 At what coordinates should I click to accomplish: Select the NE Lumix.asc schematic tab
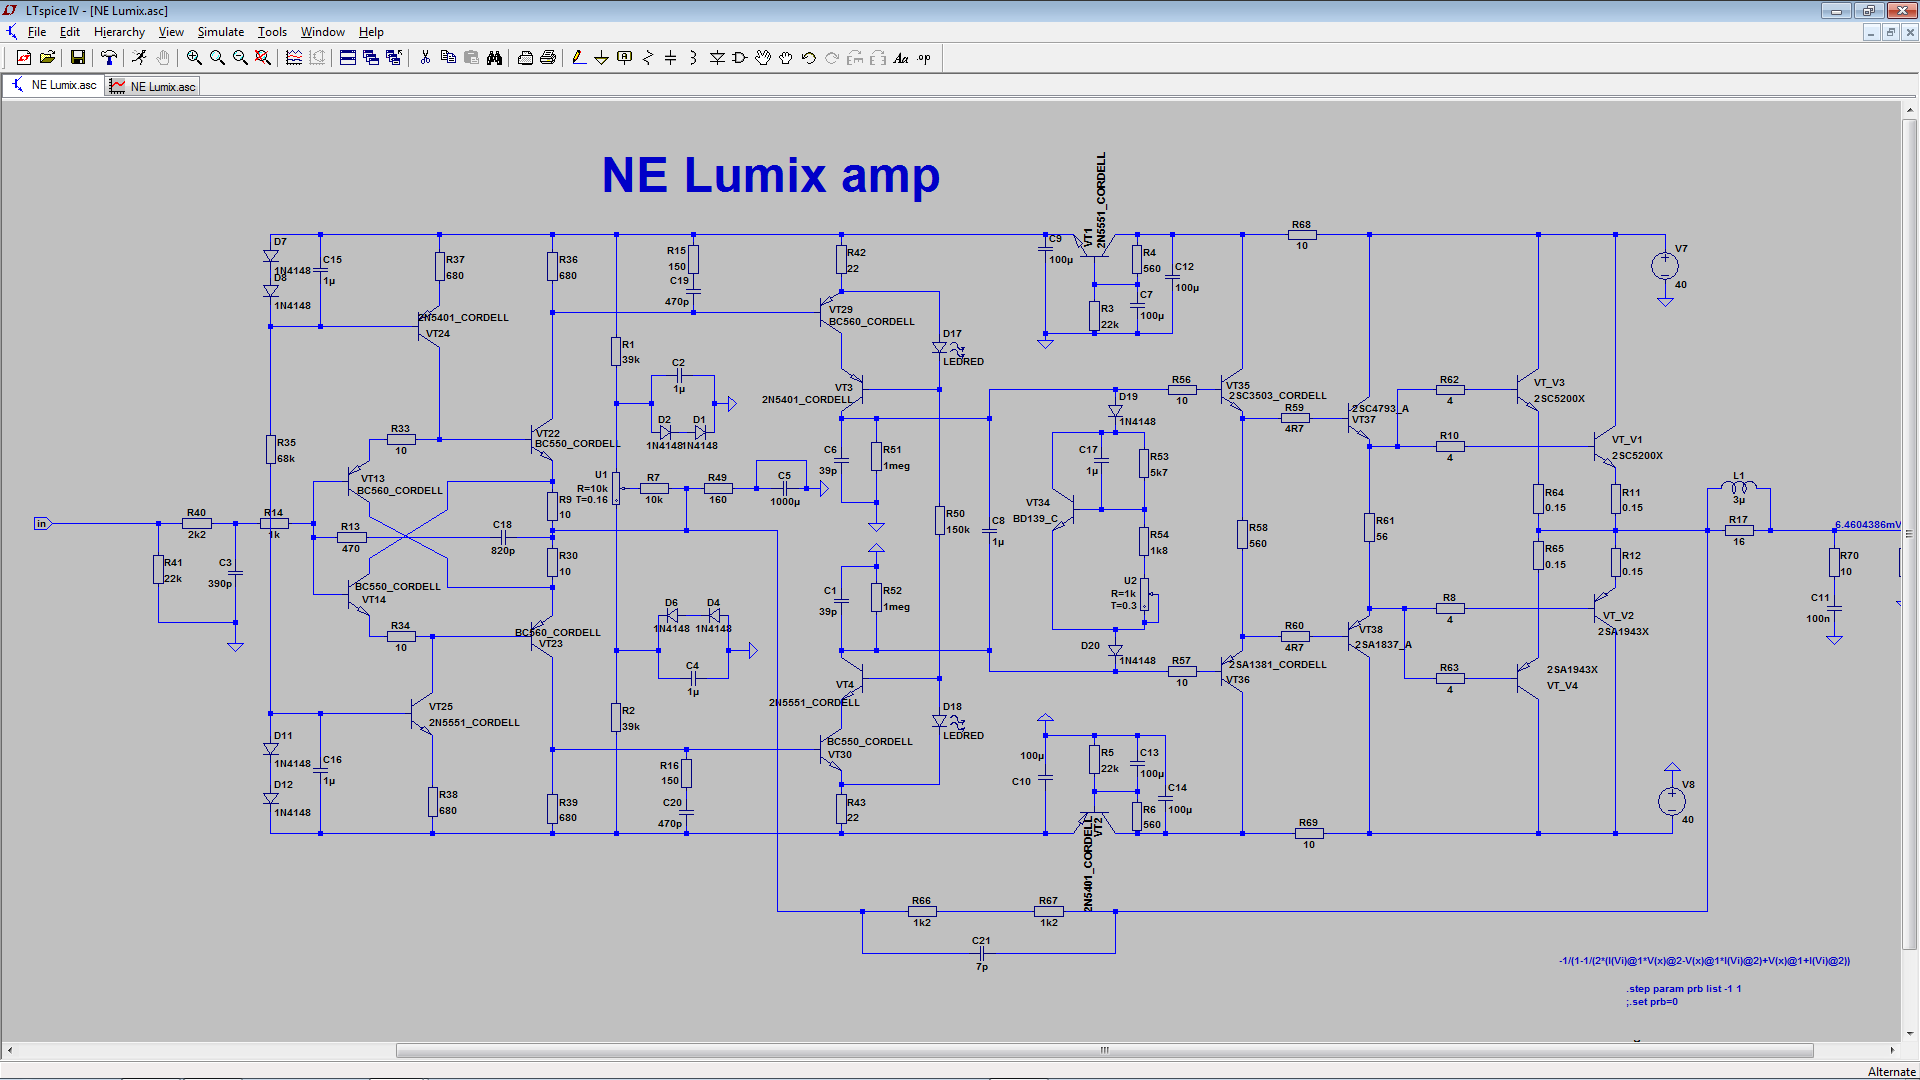point(55,86)
